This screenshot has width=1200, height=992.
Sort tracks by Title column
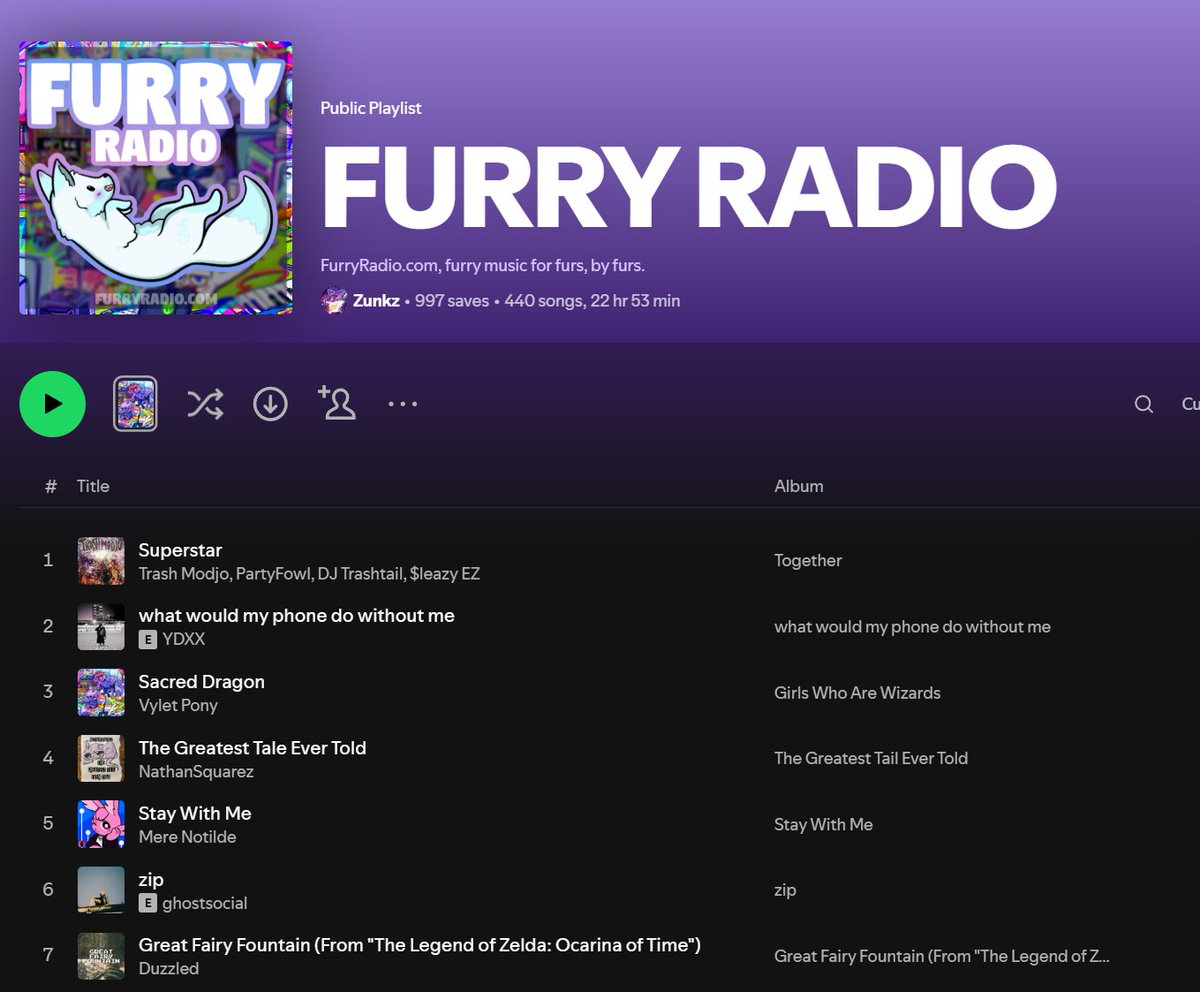click(x=93, y=486)
